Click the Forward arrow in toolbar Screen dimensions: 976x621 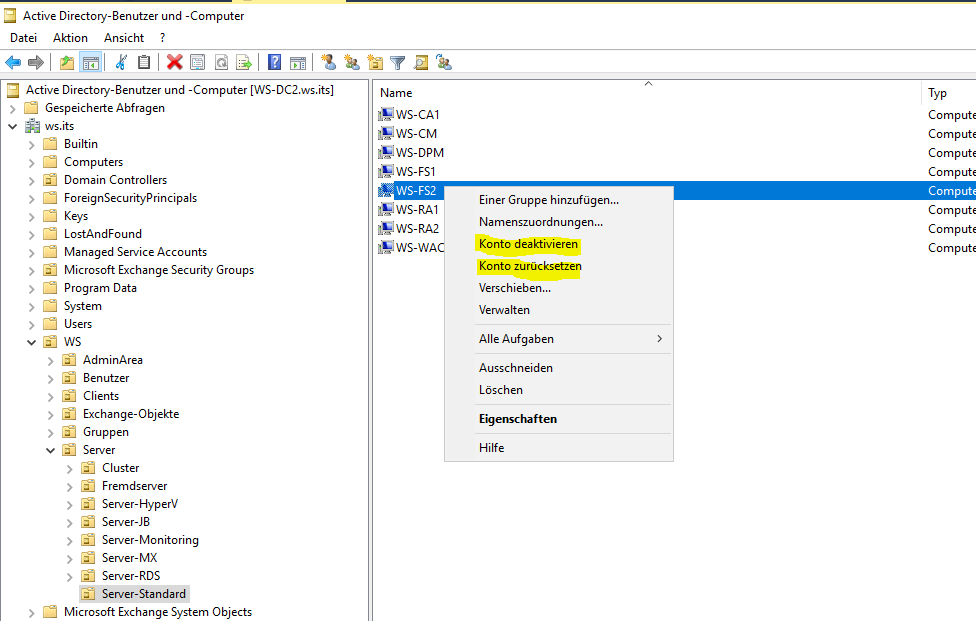pos(35,62)
